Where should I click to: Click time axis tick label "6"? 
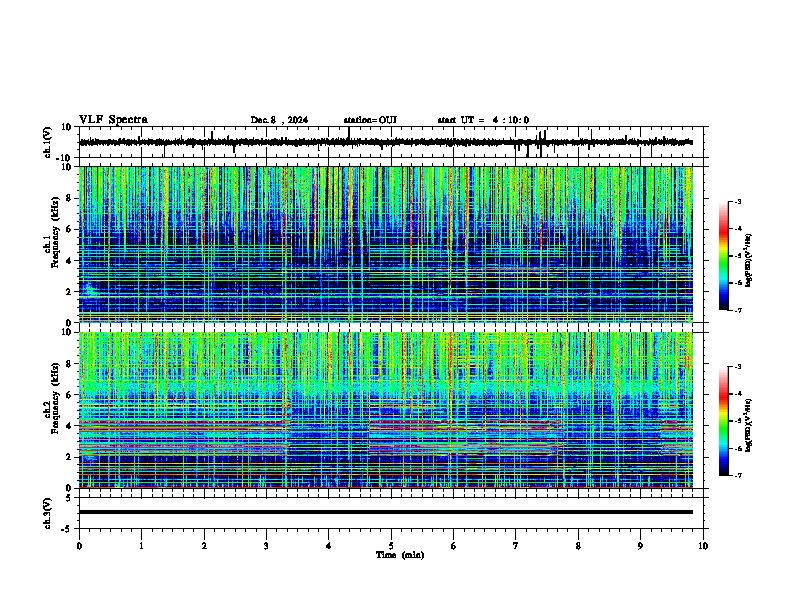pos(454,546)
